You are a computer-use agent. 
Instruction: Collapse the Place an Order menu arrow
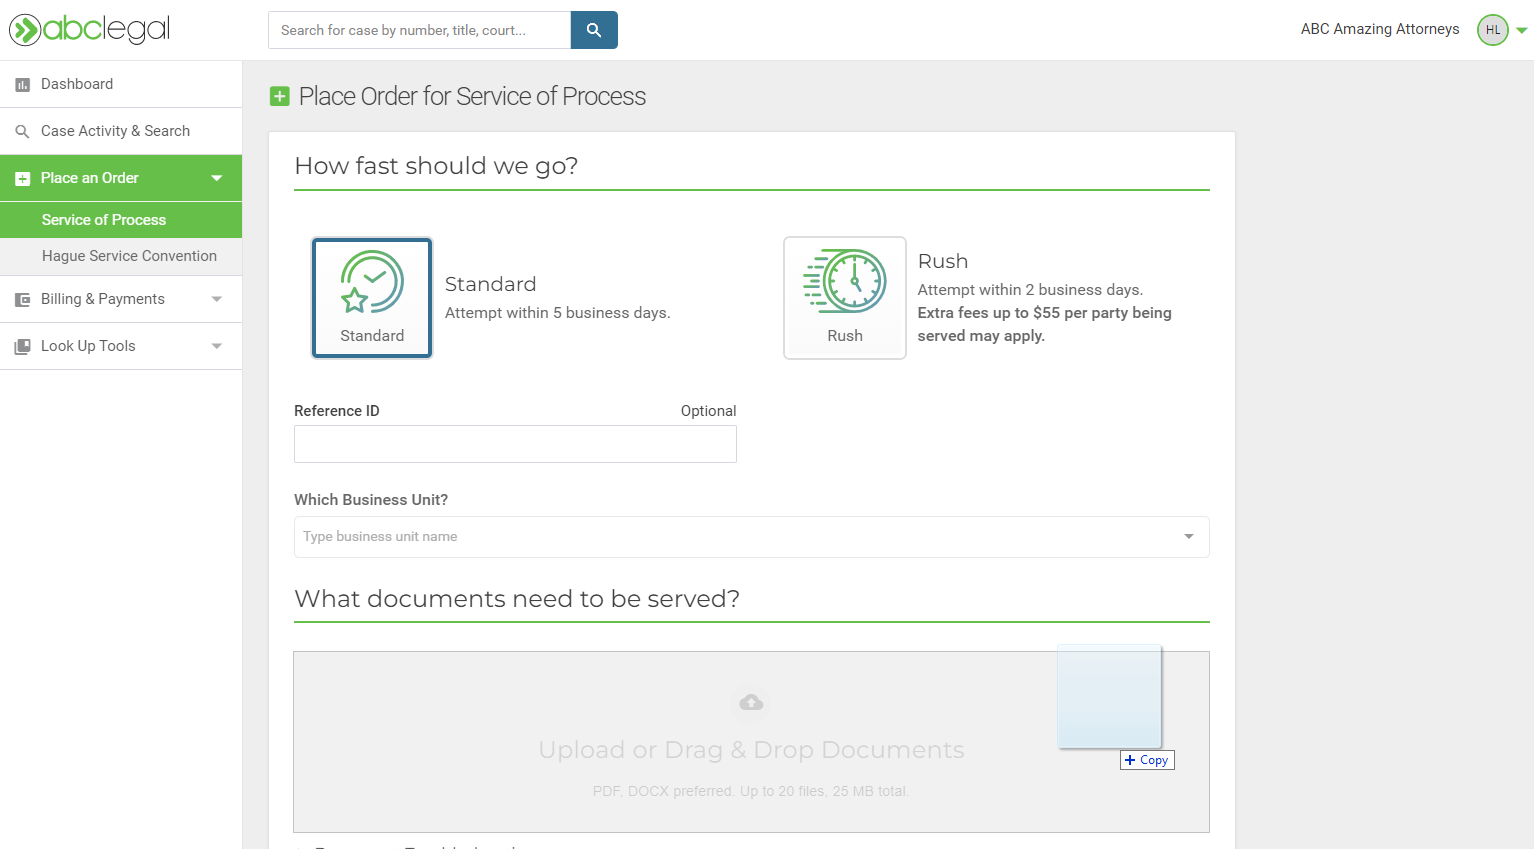click(217, 178)
